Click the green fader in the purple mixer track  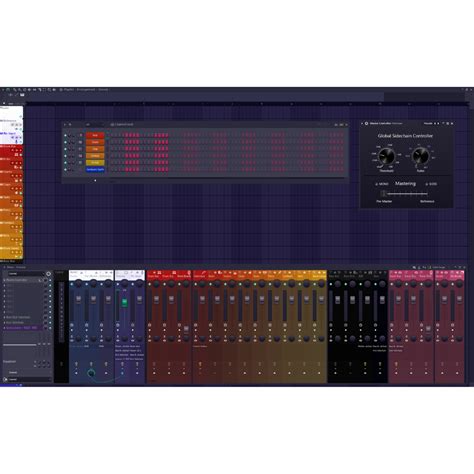(x=124, y=302)
